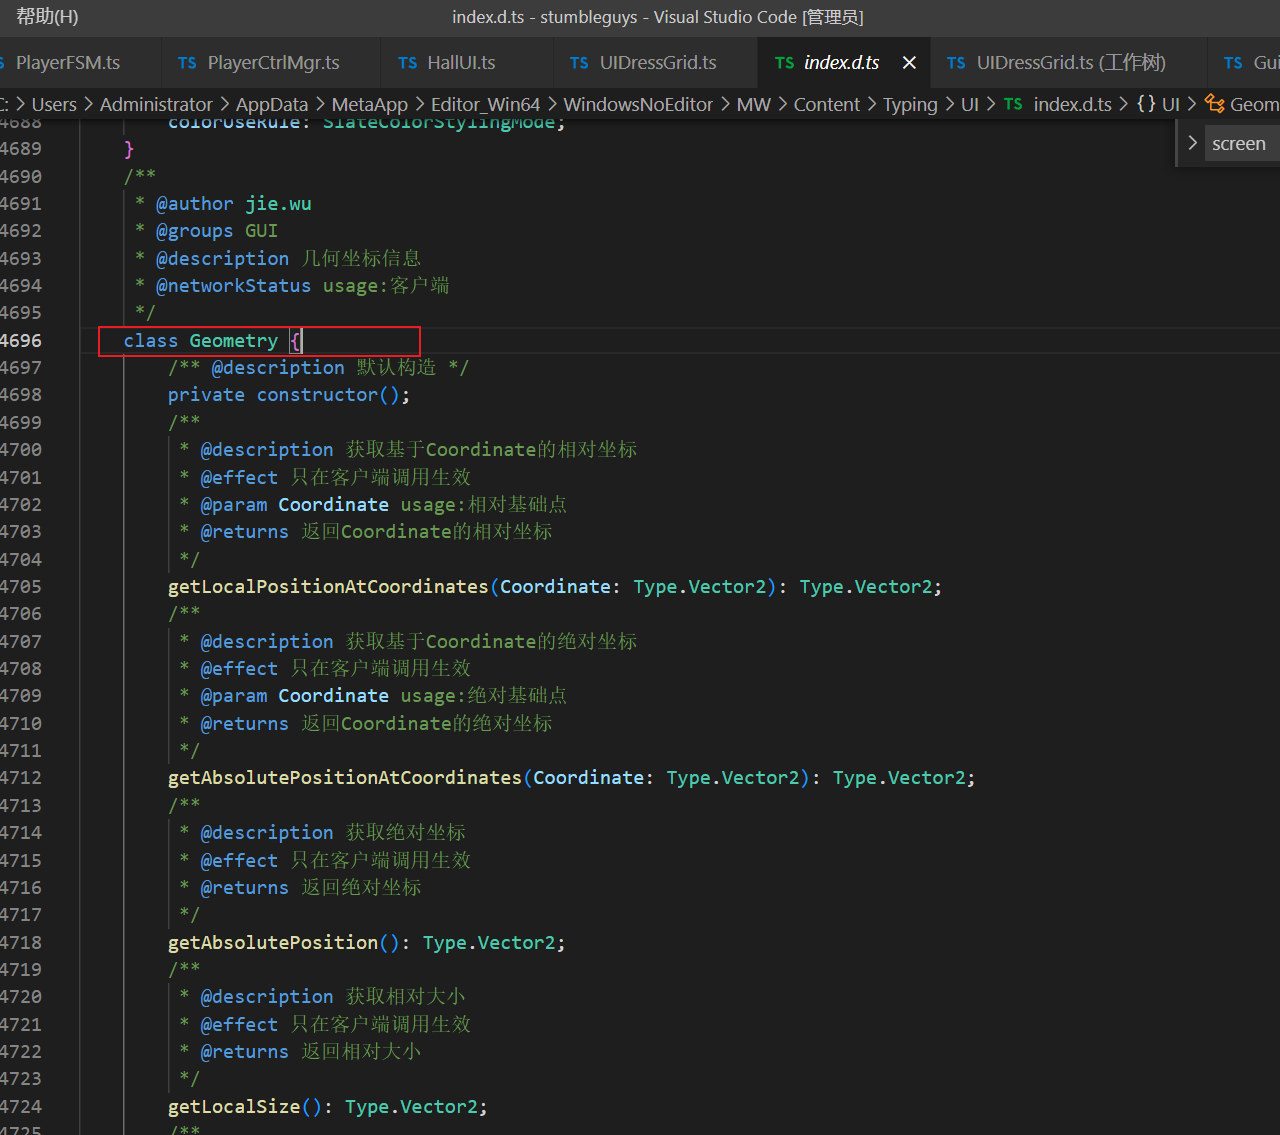Open the UIDressGrid.ts (工作树) tab

[1069, 63]
